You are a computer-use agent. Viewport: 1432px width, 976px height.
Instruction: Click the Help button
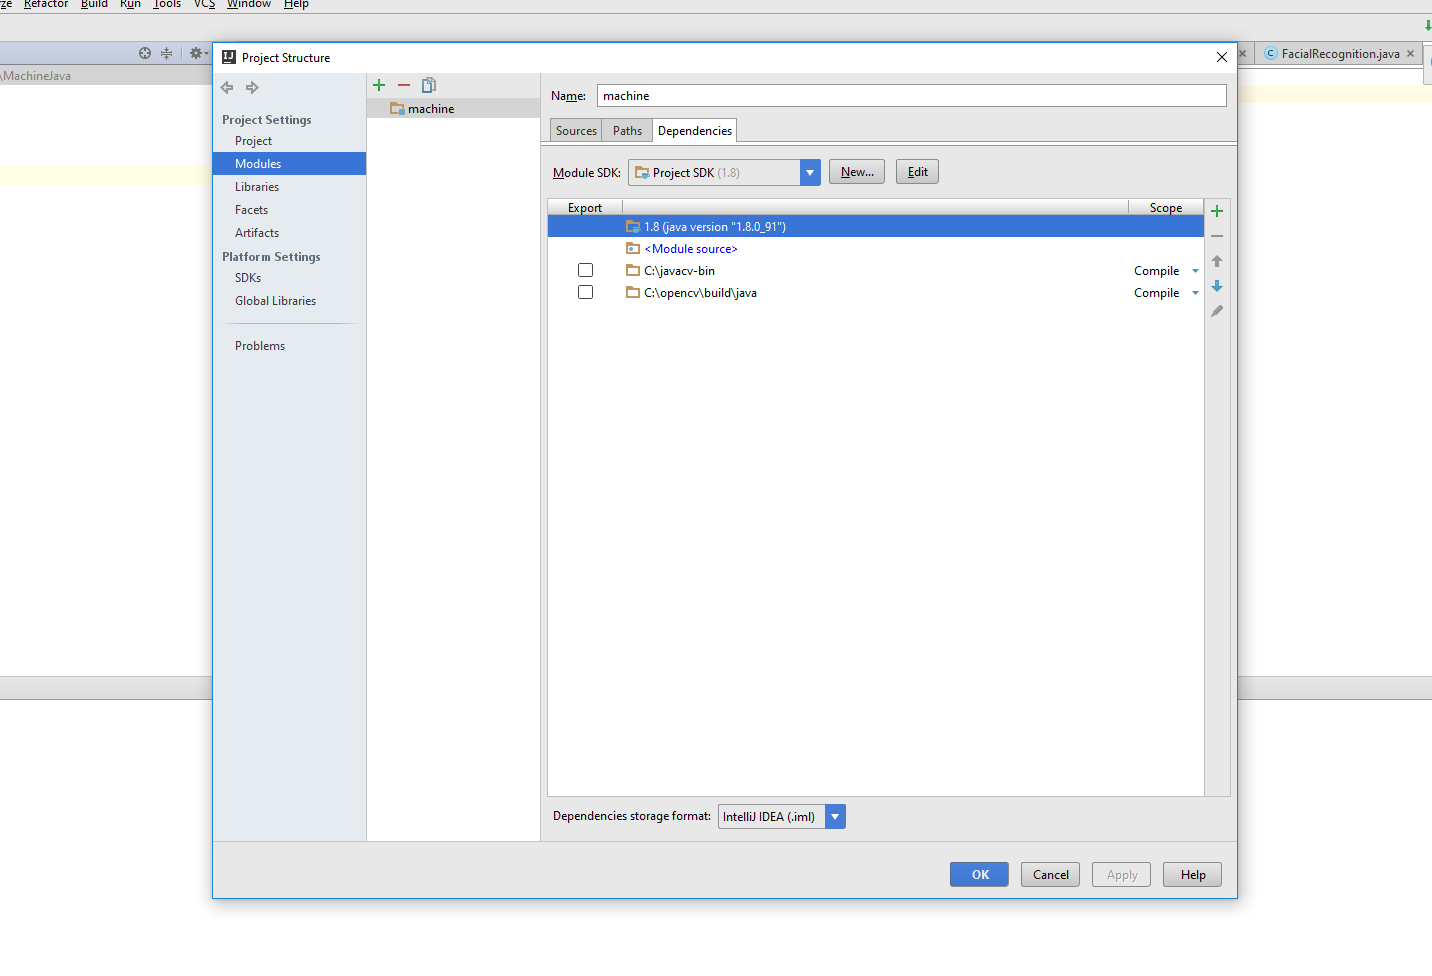click(x=1192, y=875)
